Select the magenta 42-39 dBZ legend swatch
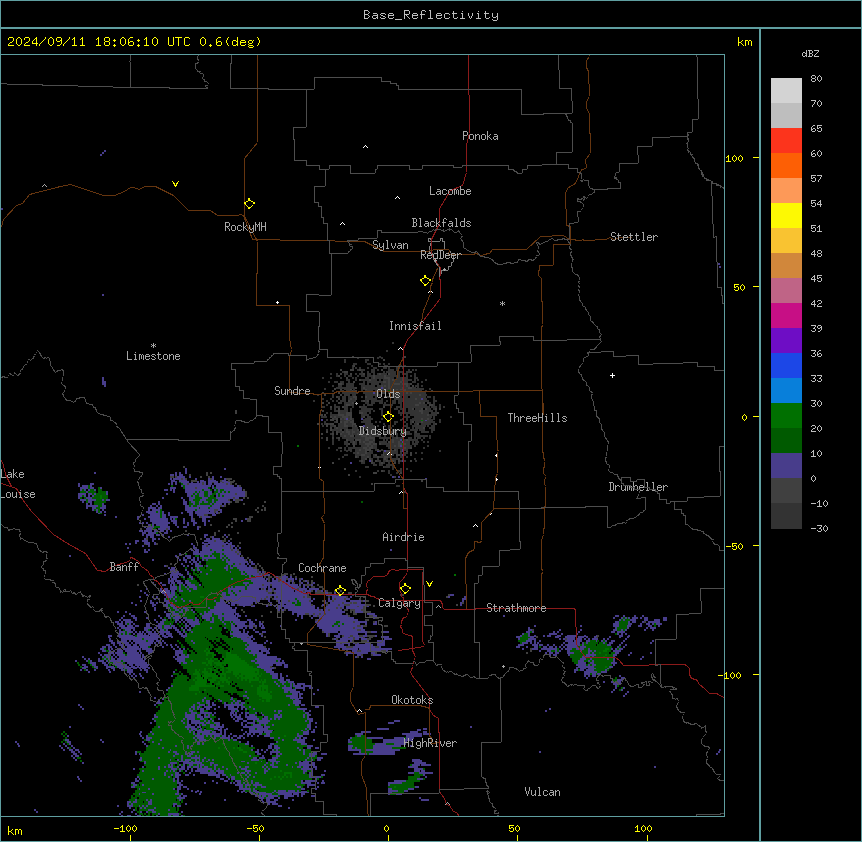 coord(786,315)
